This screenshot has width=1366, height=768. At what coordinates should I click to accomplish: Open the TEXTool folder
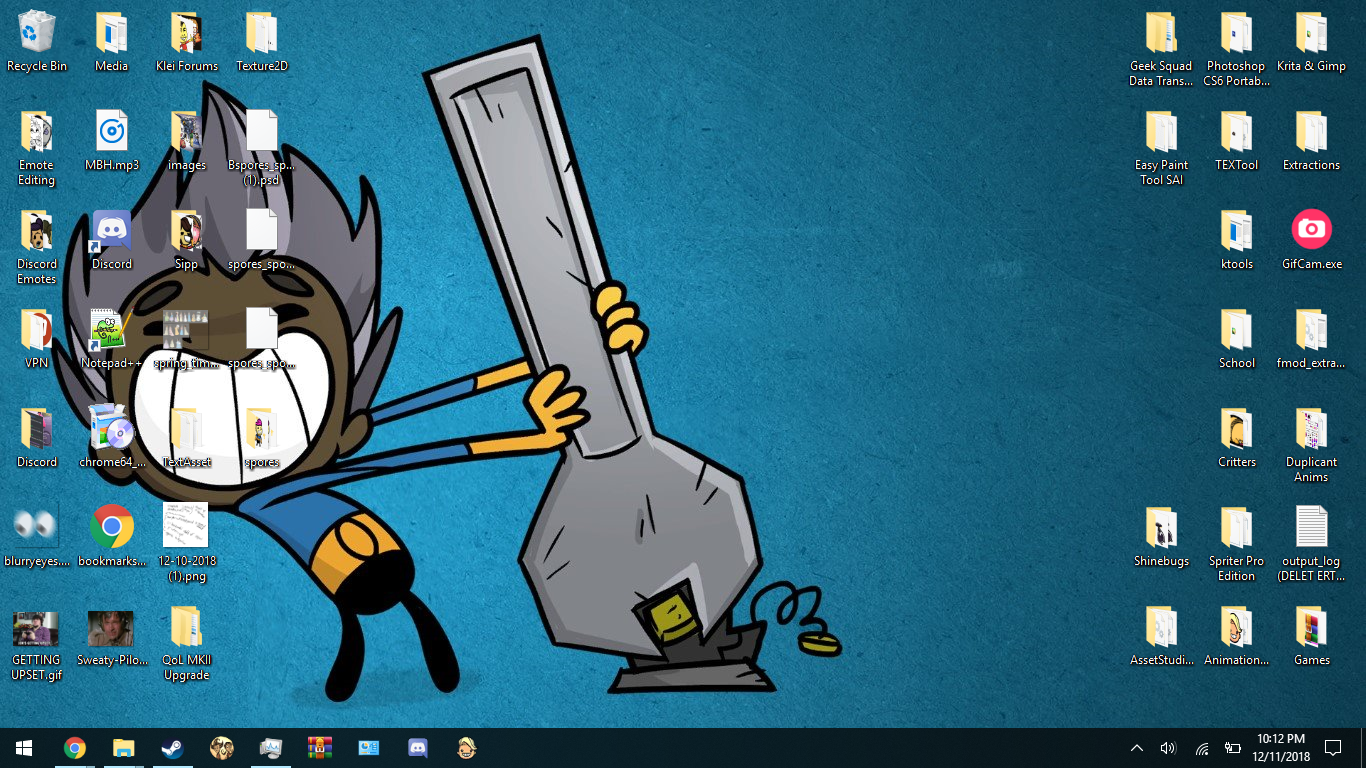point(1236,141)
